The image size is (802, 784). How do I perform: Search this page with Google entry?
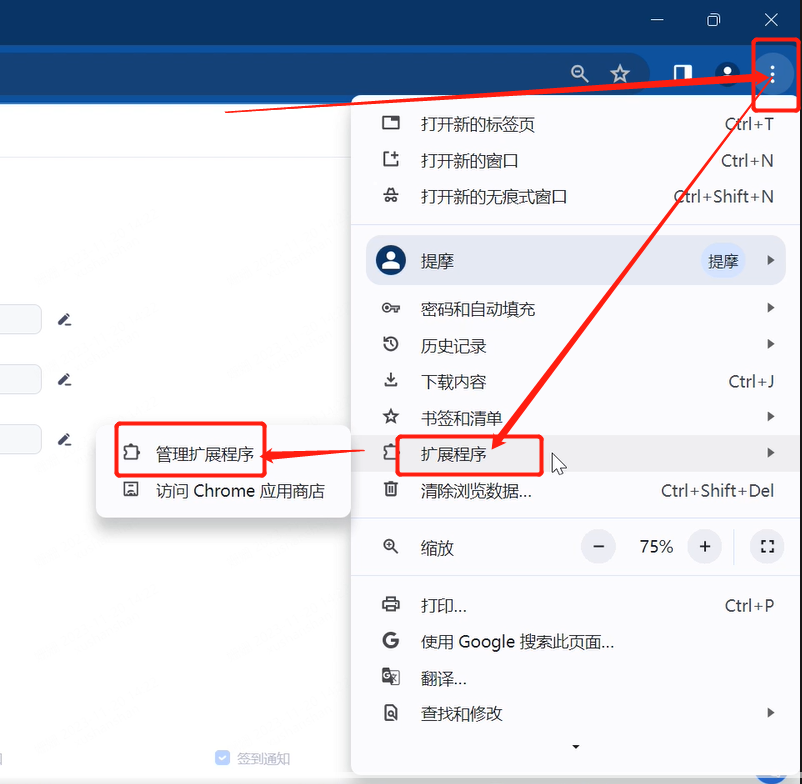pyautogui.click(x=576, y=642)
